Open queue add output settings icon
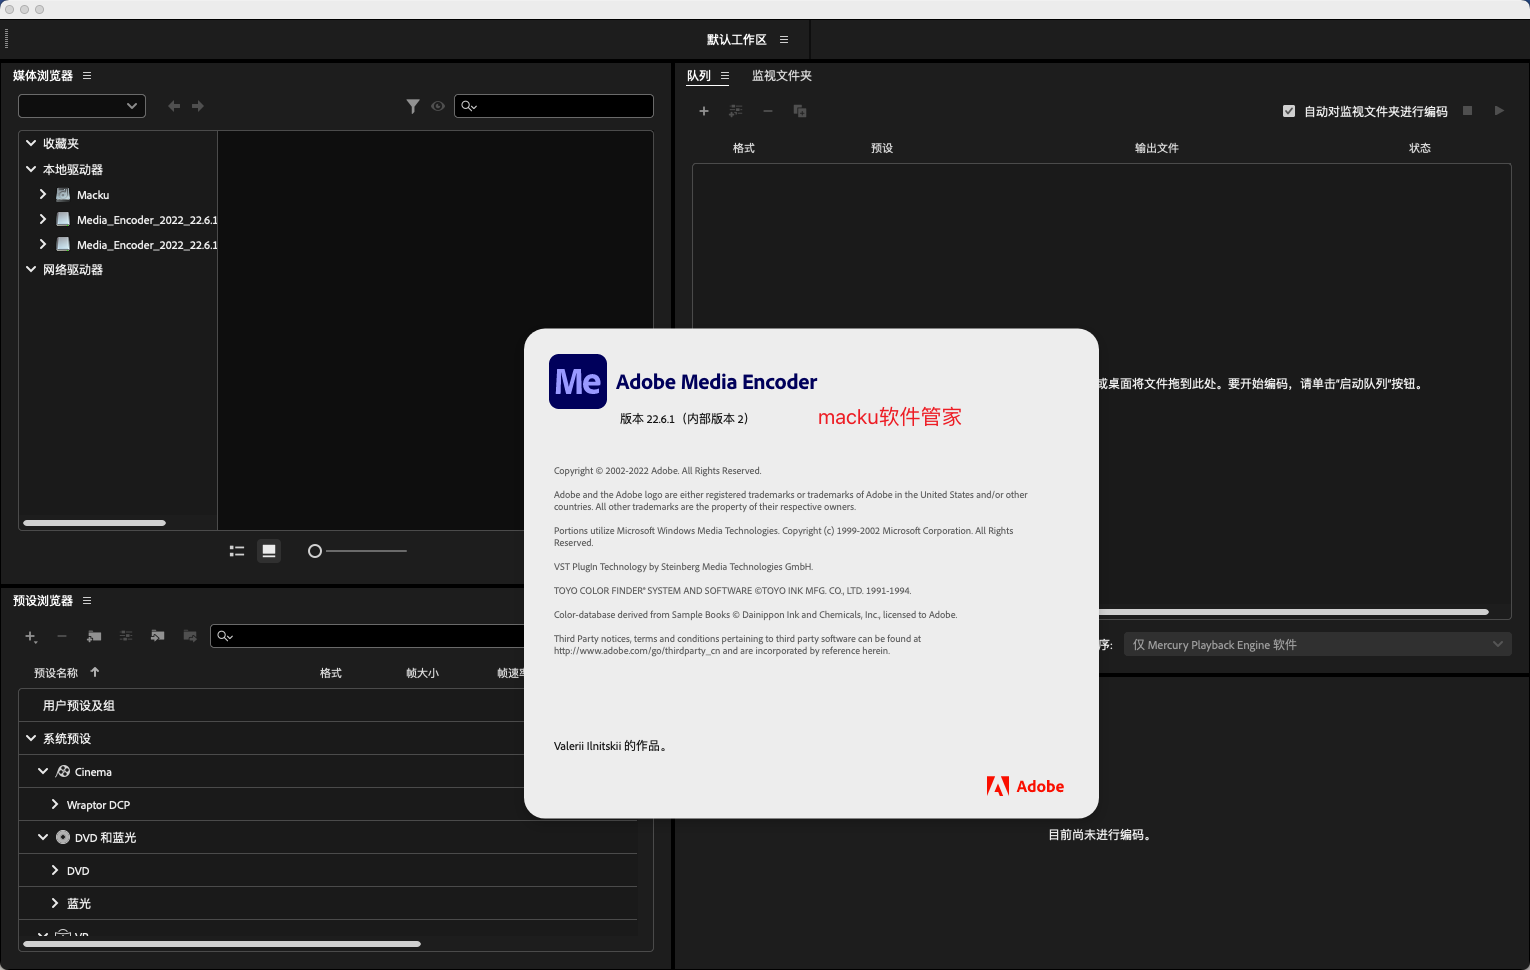This screenshot has width=1530, height=970. click(x=736, y=111)
